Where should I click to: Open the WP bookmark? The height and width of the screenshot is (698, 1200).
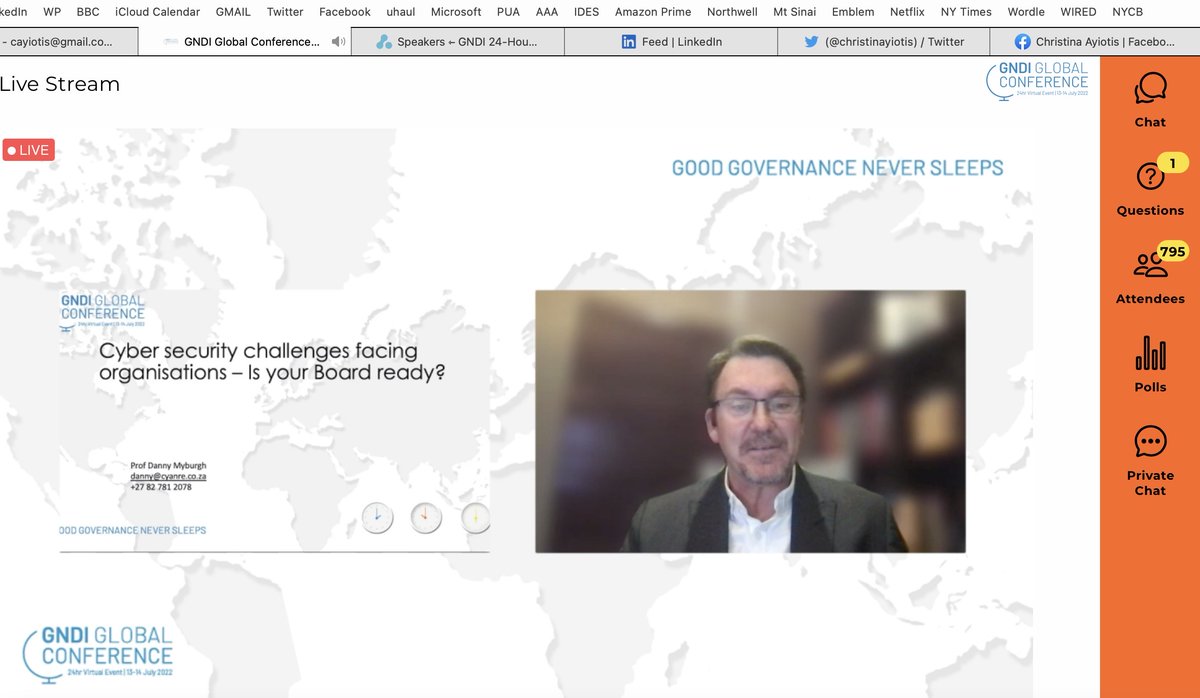pyautogui.click(x=52, y=12)
